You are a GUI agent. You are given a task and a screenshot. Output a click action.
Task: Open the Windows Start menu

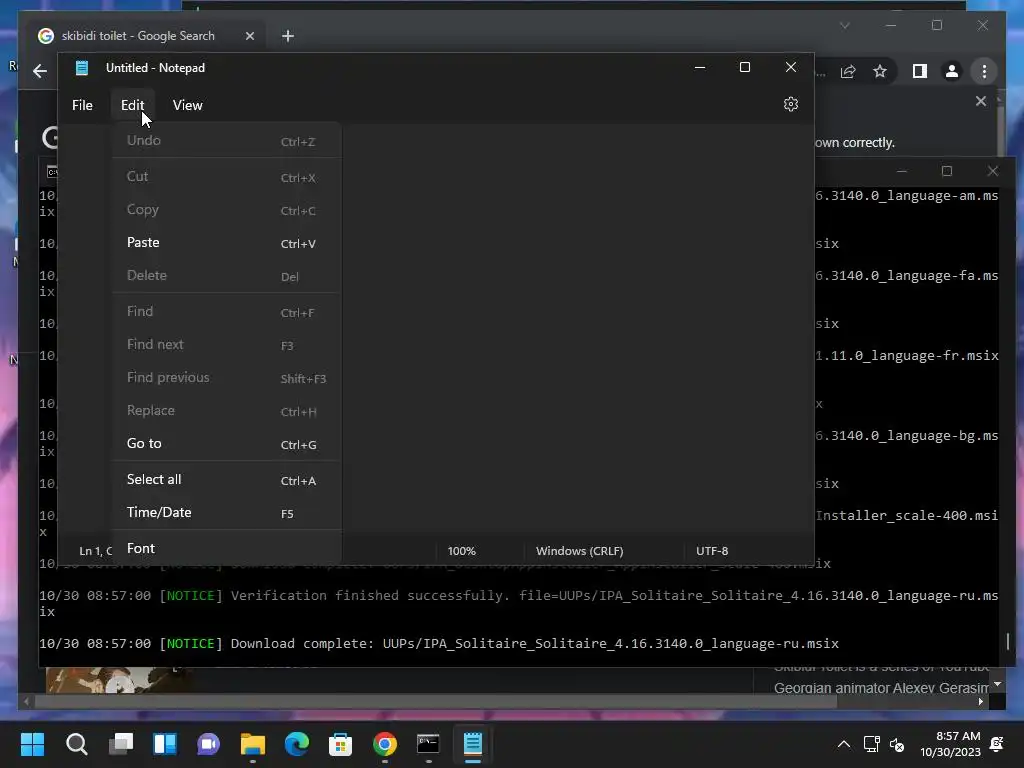(32, 744)
